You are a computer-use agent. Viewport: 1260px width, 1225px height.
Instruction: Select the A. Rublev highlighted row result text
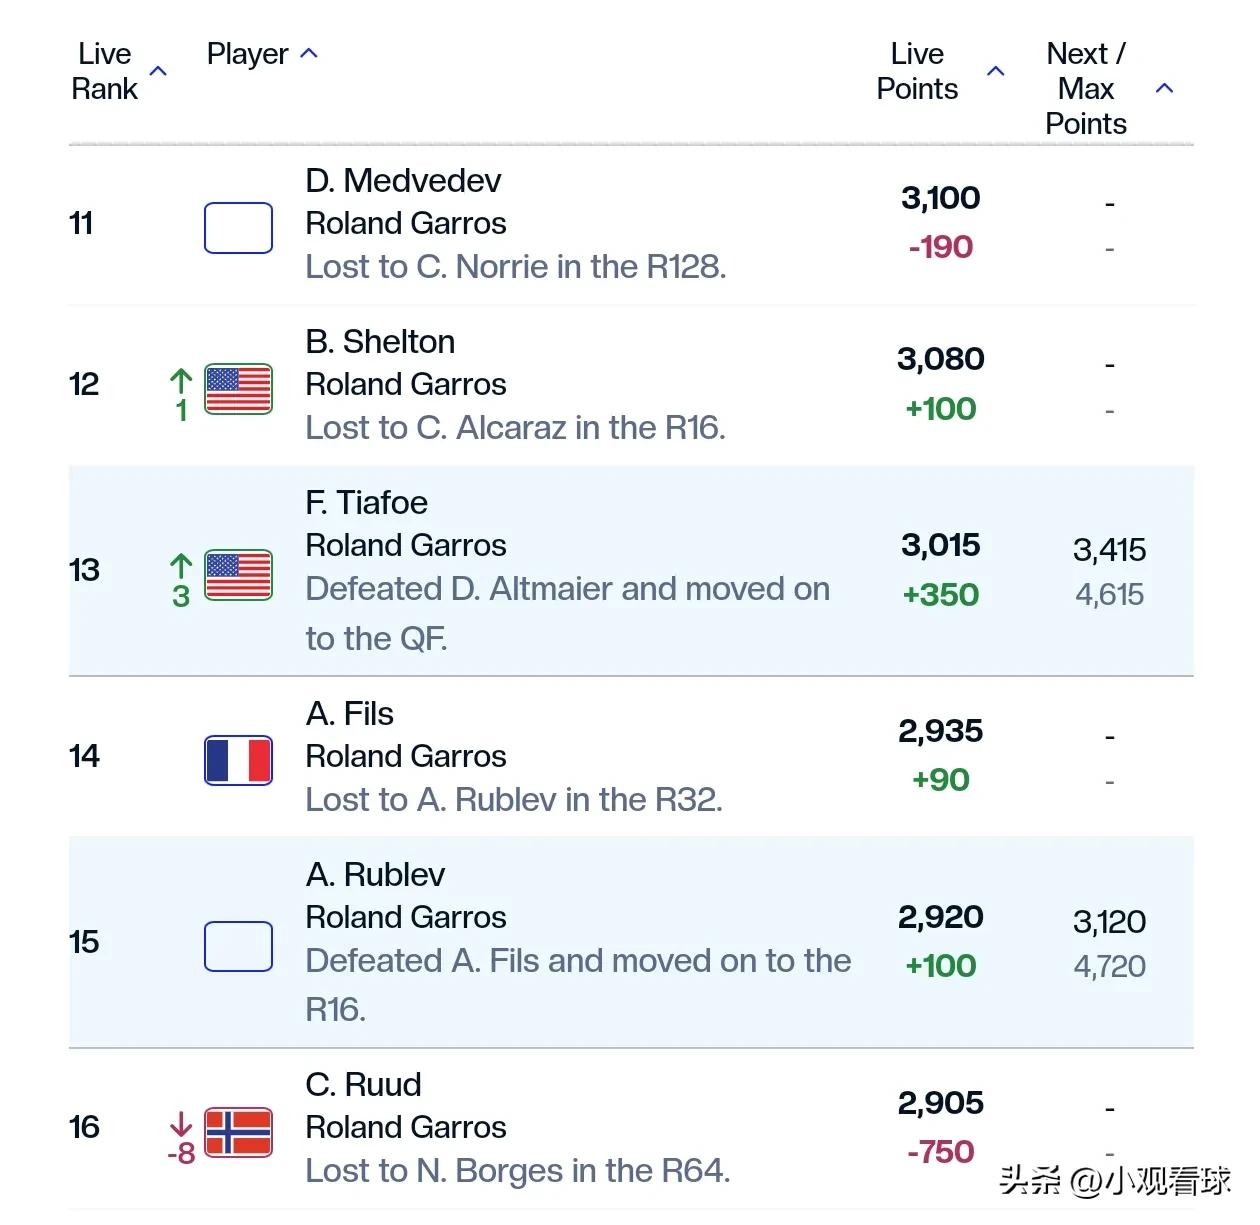click(x=578, y=985)
